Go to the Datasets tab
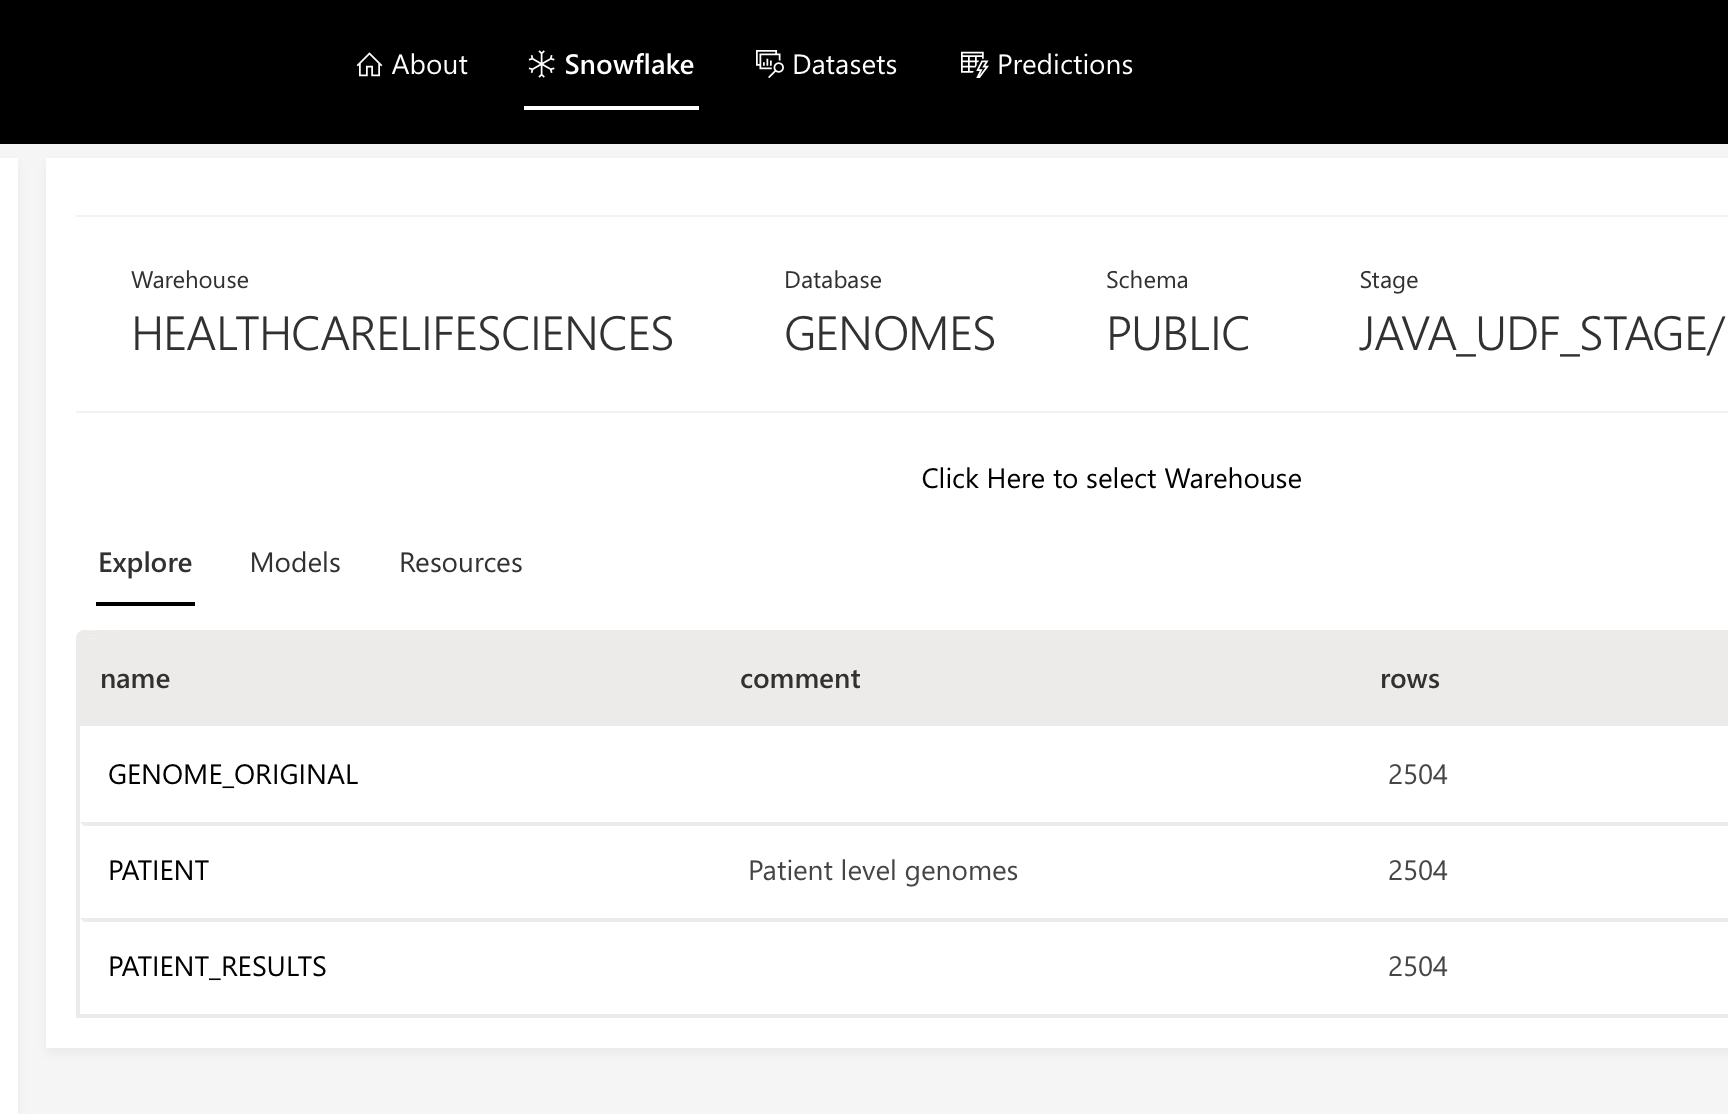This screenshot has width=1728, height=1114. click(826, 65)
